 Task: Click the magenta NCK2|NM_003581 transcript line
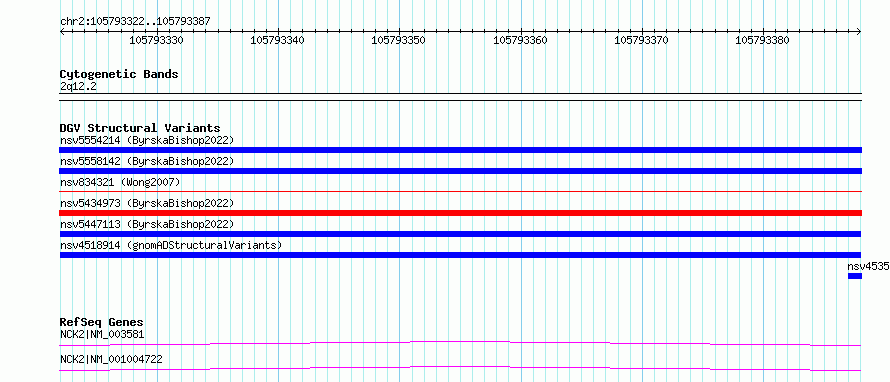(x=460, y=343)
